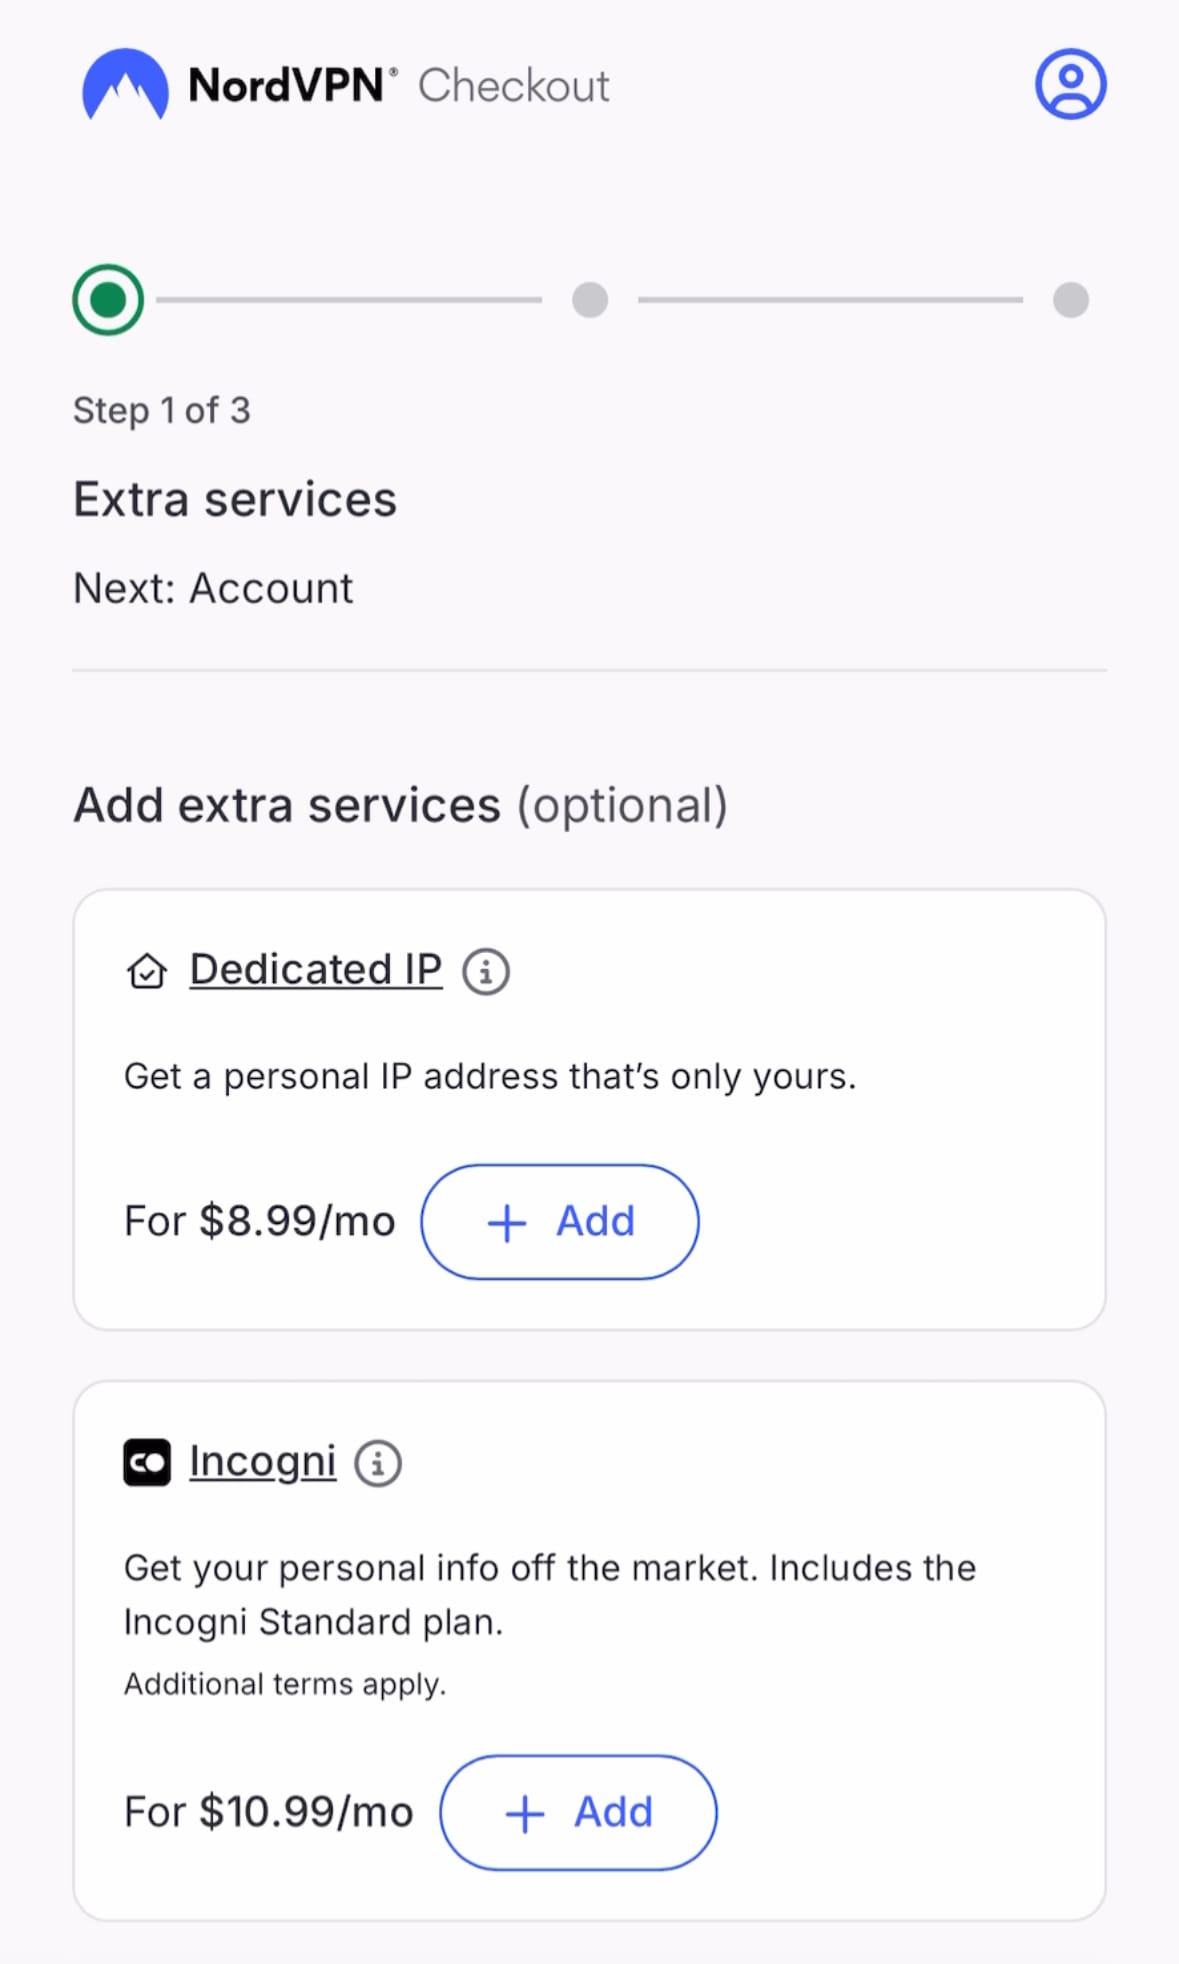This screenshot has height=1964, width=1179.
Task: Click progress line between steps two and three
Action: pyautogui.click(x=830, y=299)
